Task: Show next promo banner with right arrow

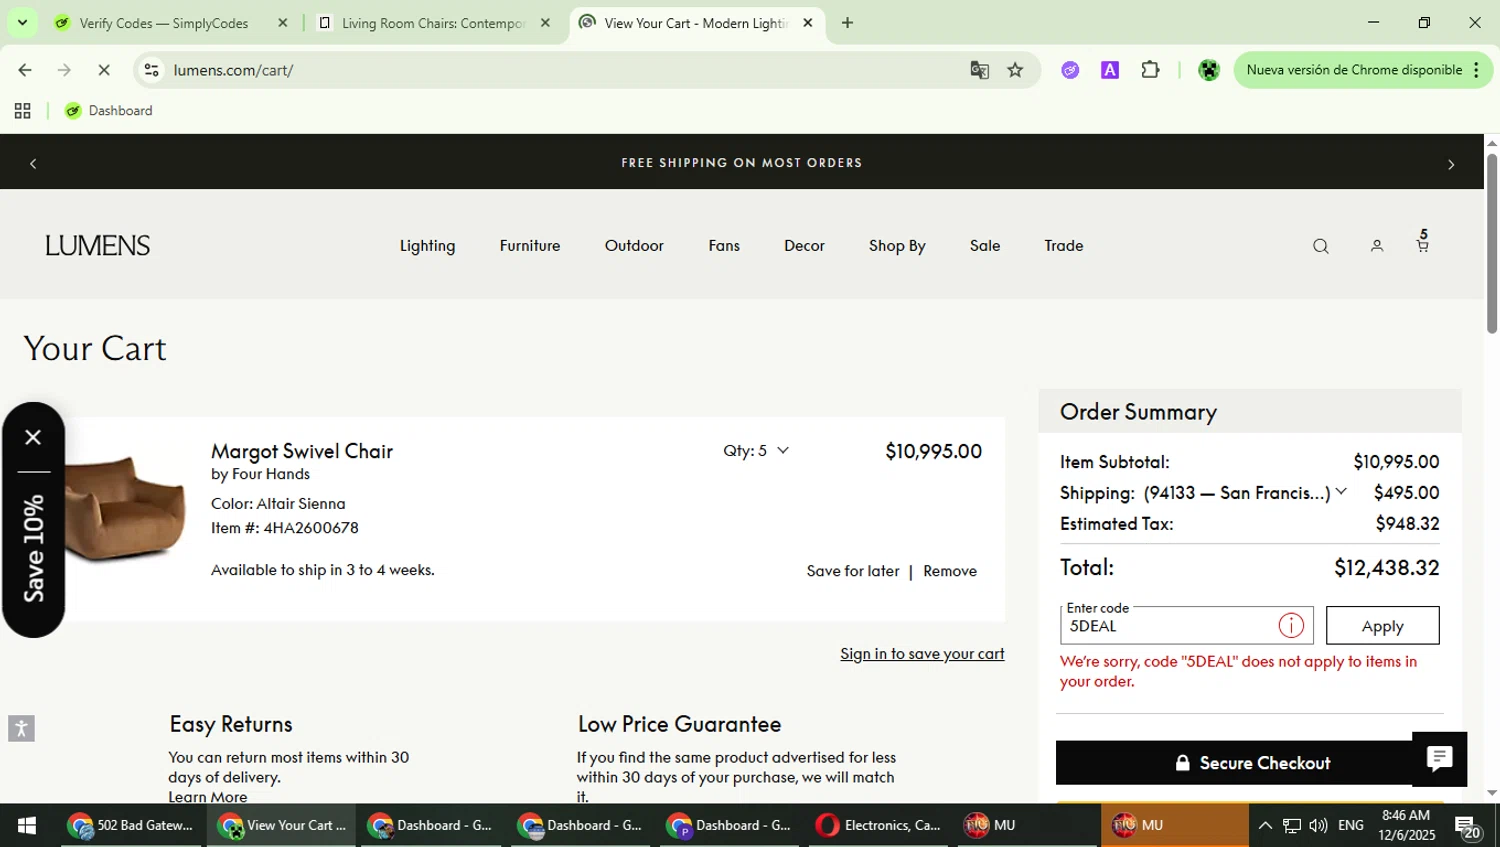Action: (x=1451, y=164)
